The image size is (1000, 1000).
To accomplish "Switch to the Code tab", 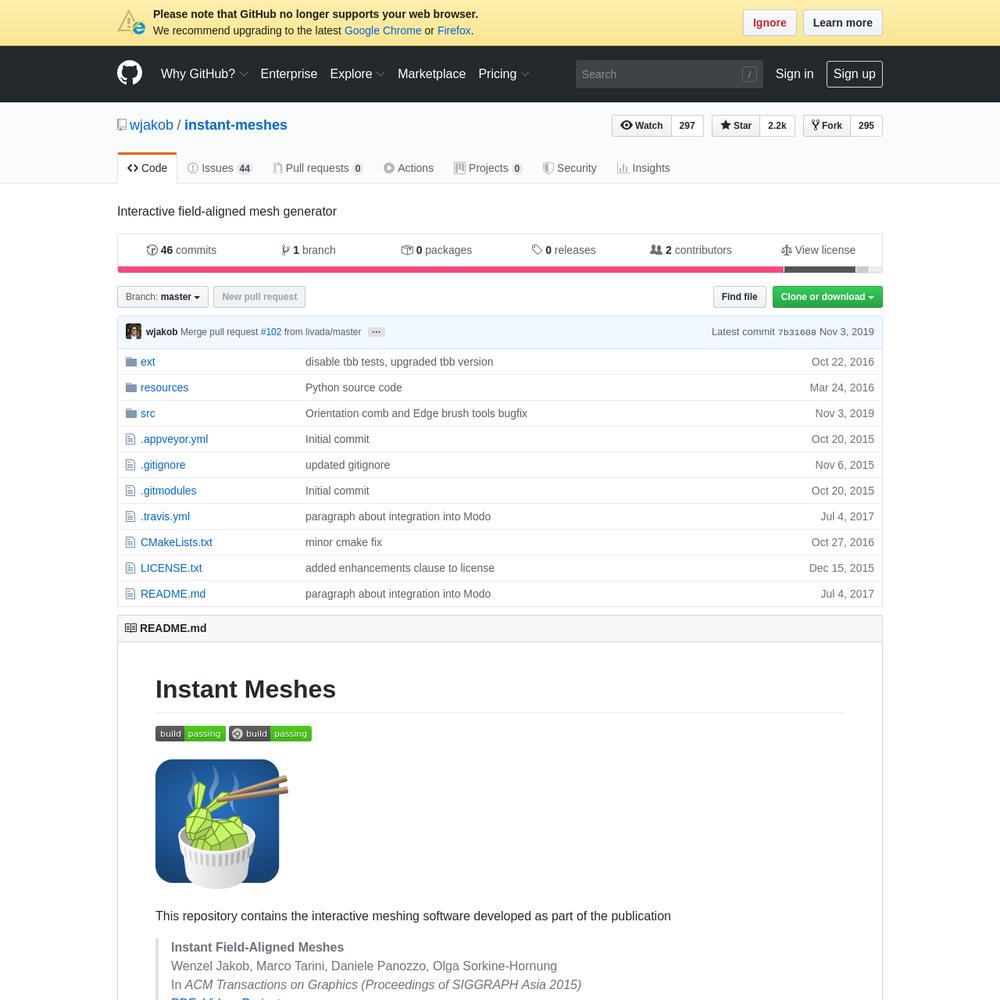I will pyautogui.click(x=147, y=168).
